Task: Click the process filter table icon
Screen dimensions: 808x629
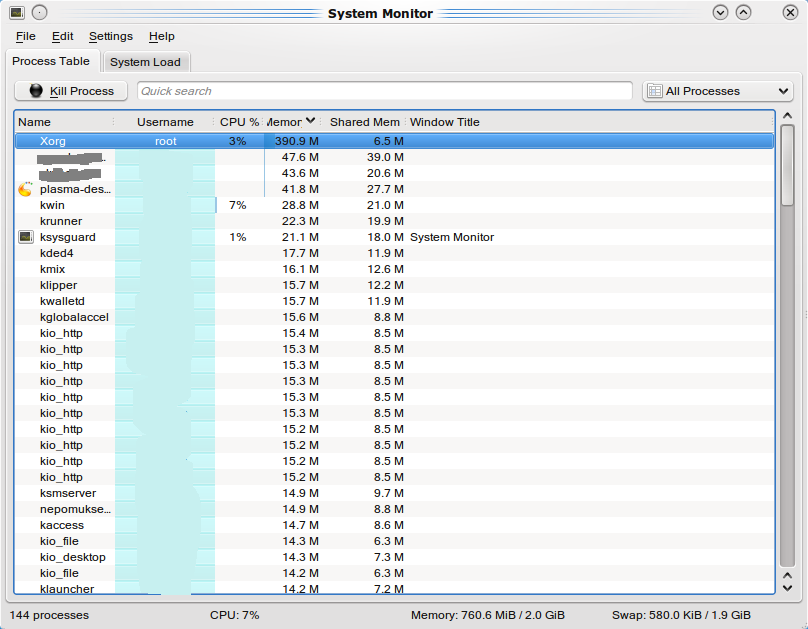Action: [655, 91]
